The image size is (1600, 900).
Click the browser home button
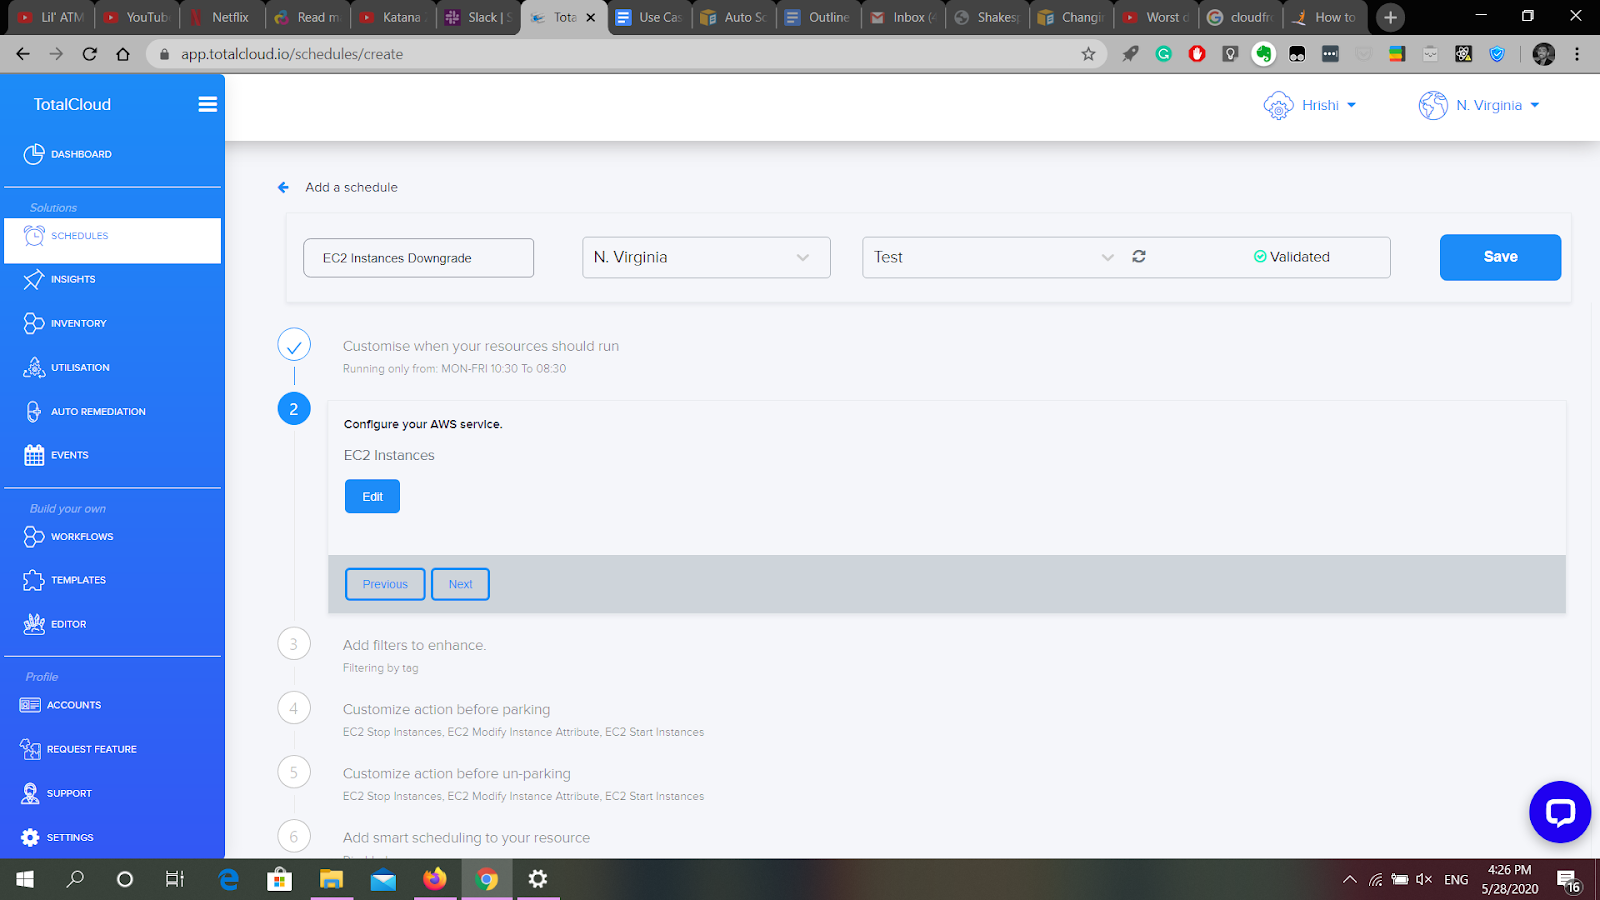pos(123,54)
